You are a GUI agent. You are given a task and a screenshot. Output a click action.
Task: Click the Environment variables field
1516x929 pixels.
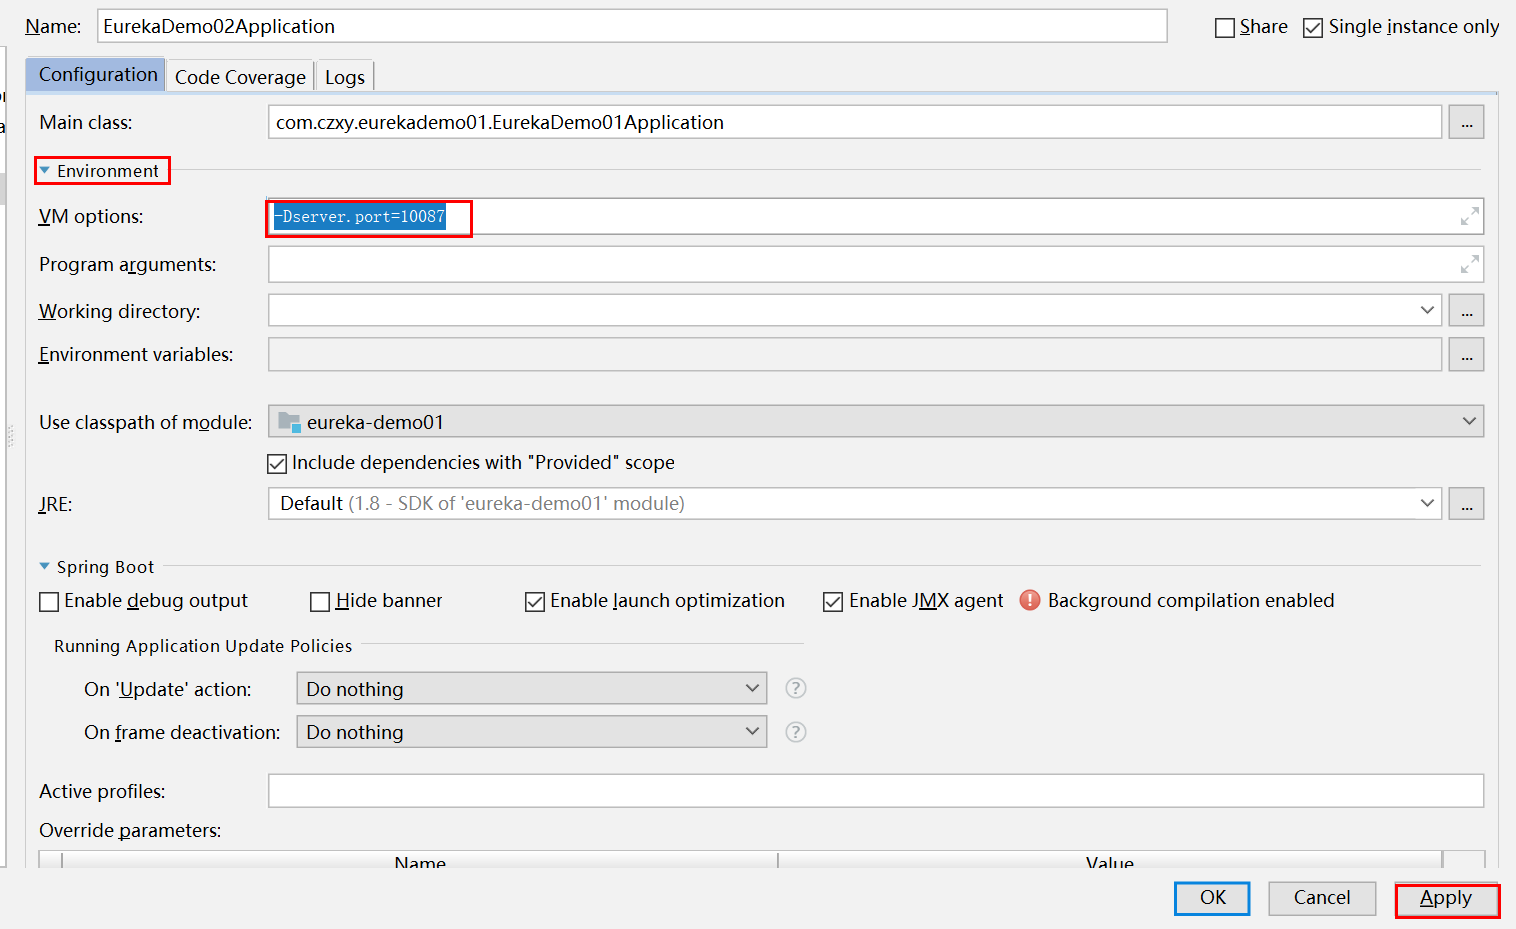tap(855, 354)
